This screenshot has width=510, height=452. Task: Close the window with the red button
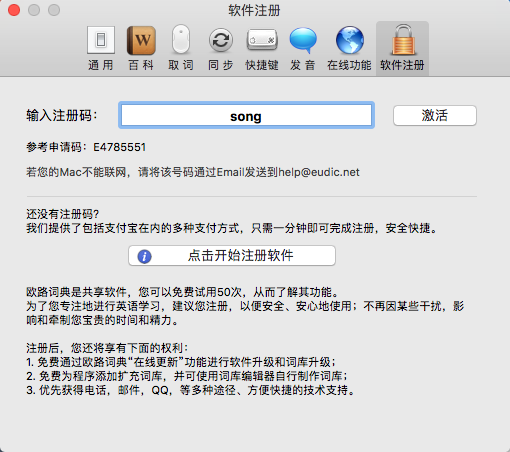14,10
